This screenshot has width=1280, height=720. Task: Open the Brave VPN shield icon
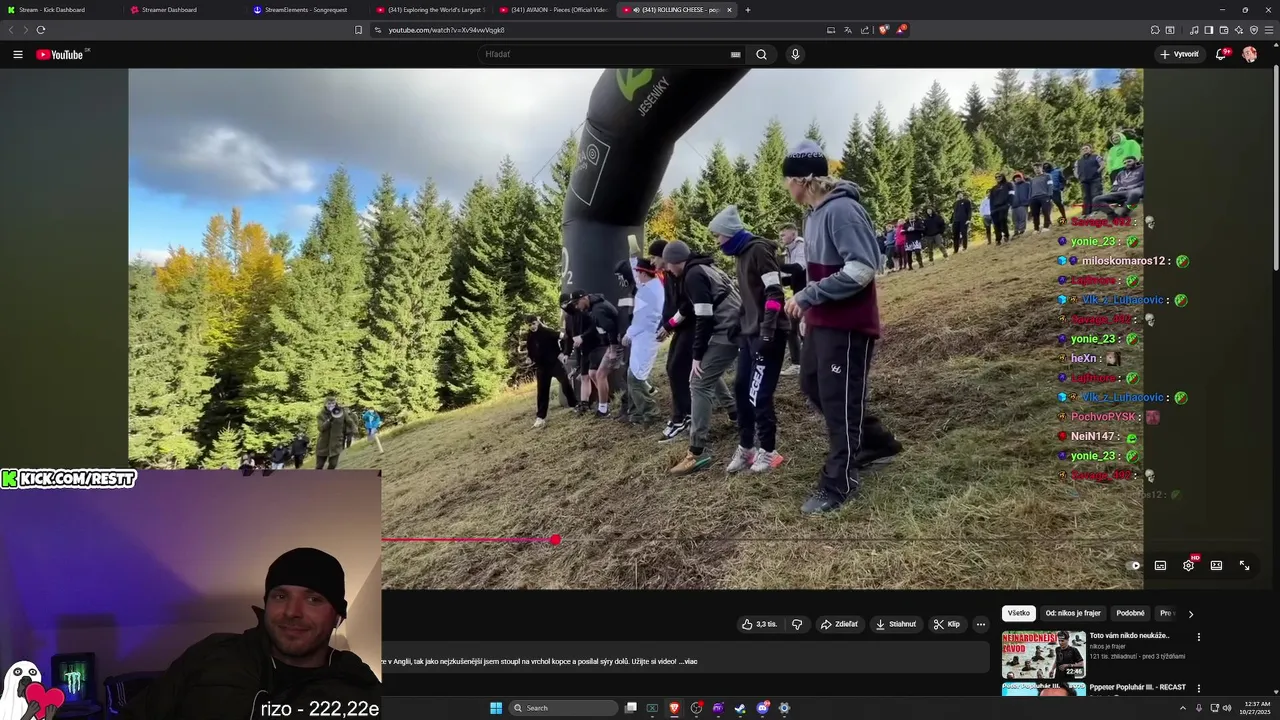click(1254, 30)
